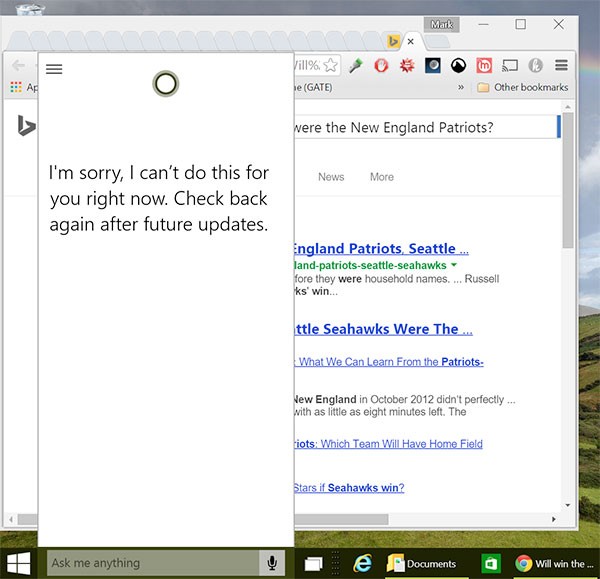Click the Google Cast extension icon
The height and width of the screenshot is (579, 600).
(x=510, y=65)
